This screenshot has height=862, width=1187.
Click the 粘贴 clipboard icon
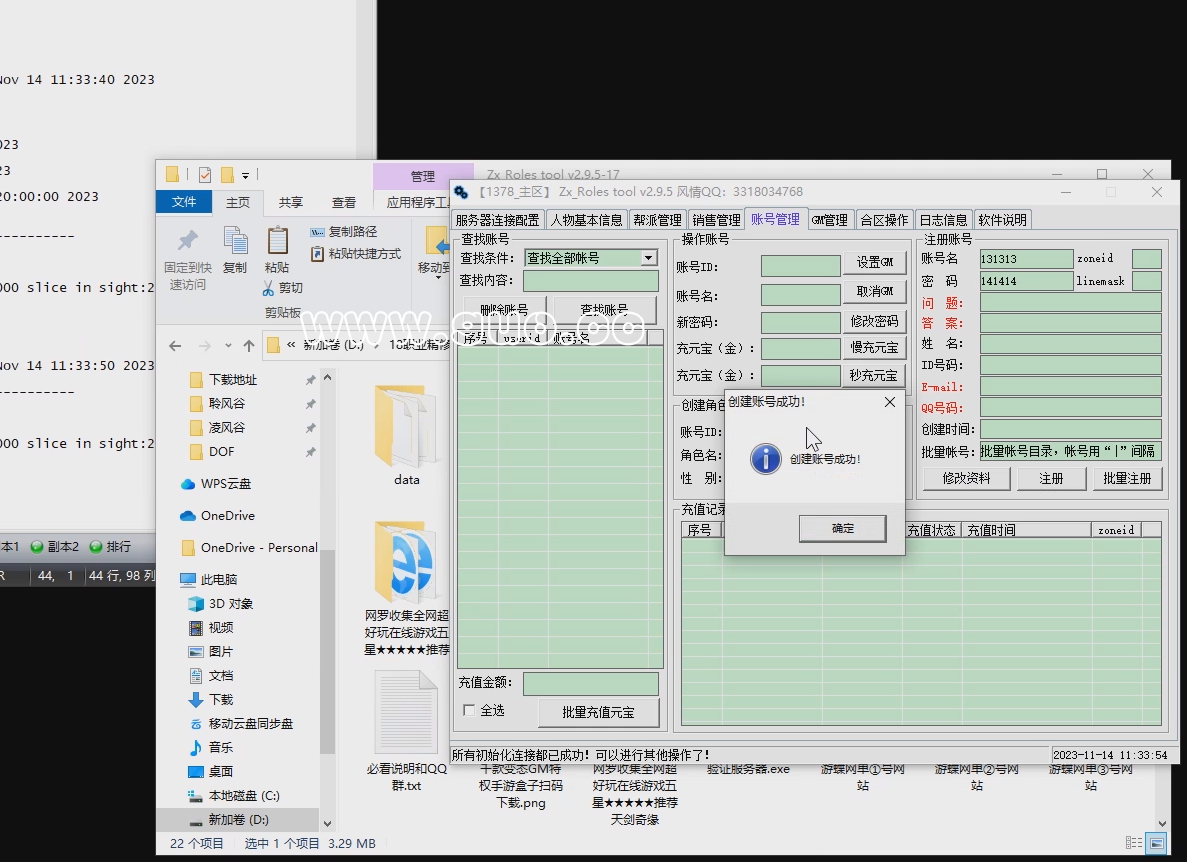[x=277, y=242]
